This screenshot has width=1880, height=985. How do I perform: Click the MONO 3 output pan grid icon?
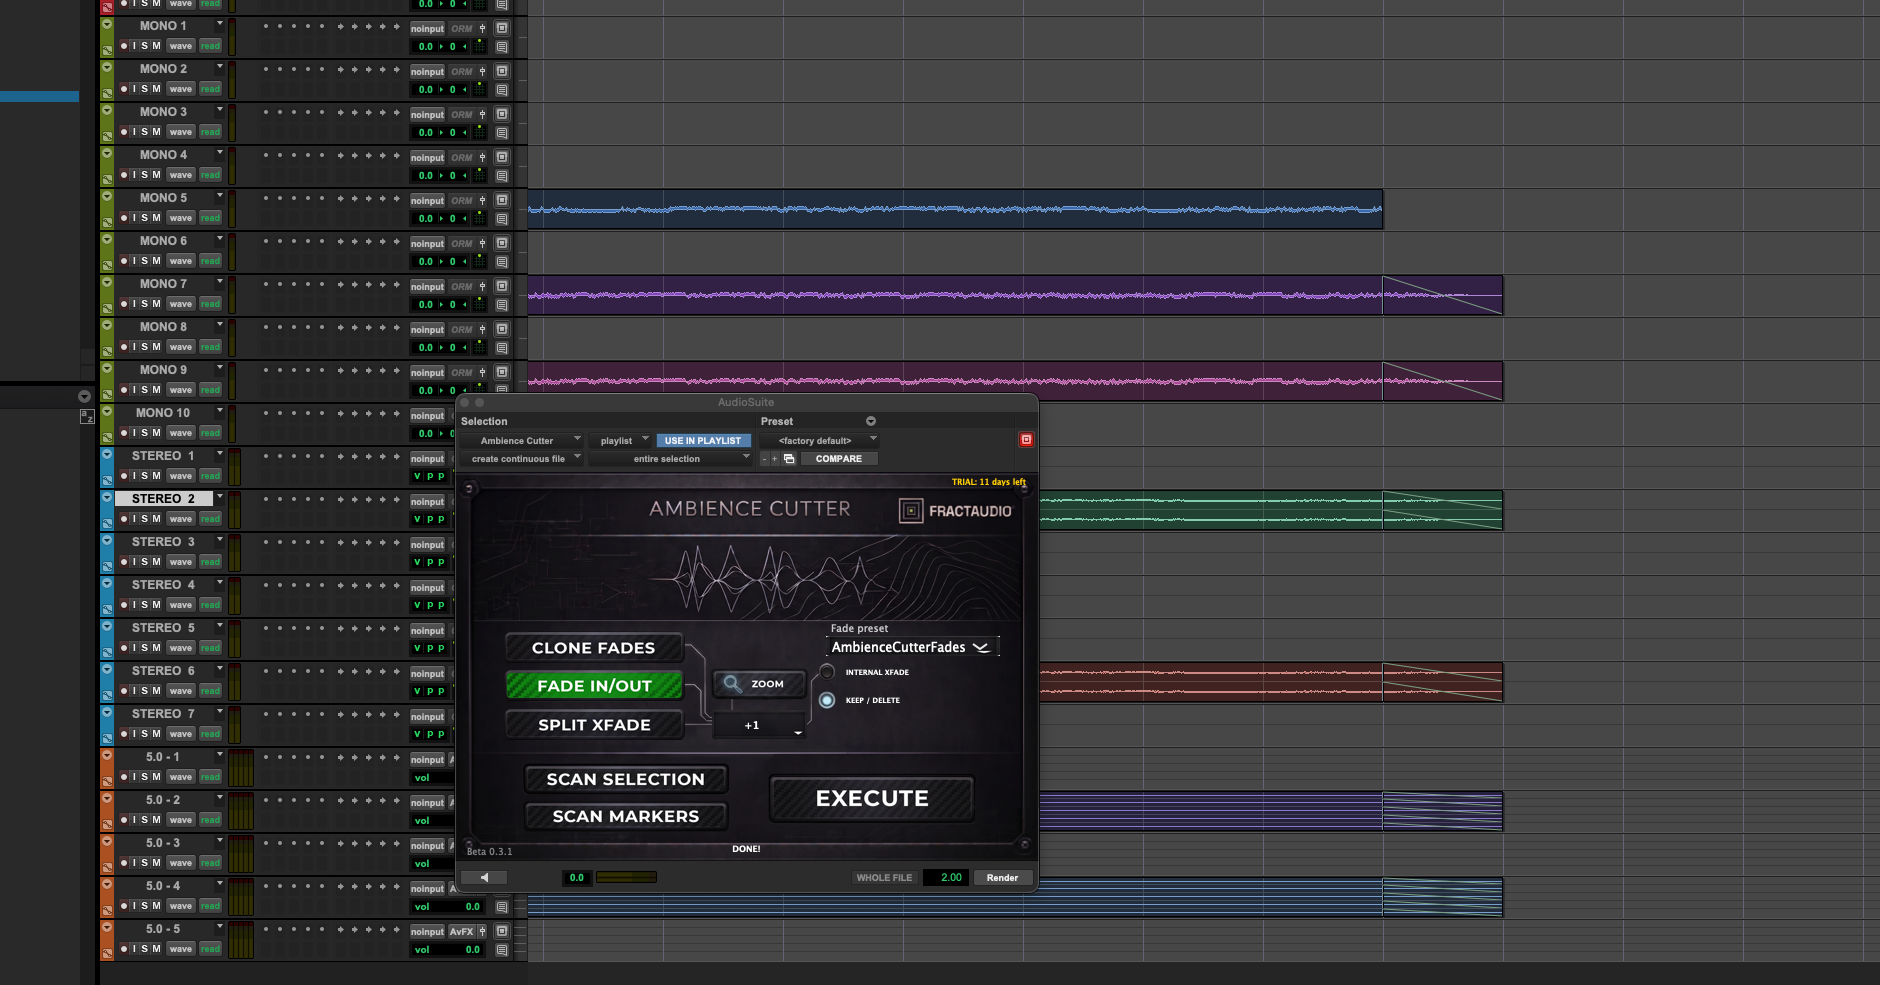pos(480,132)
